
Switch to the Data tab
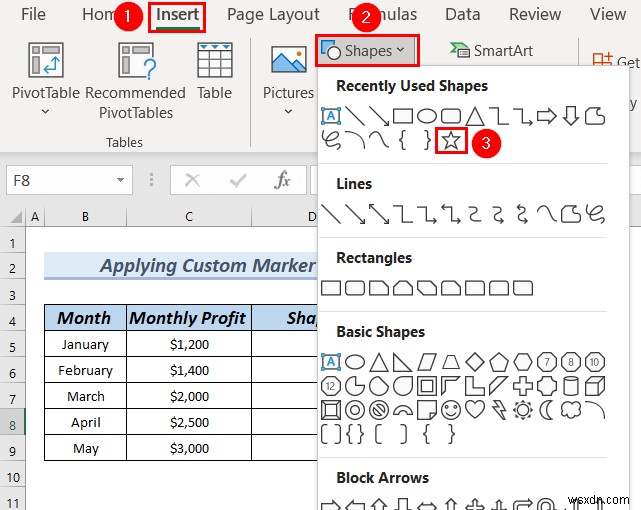coord(462,14)
